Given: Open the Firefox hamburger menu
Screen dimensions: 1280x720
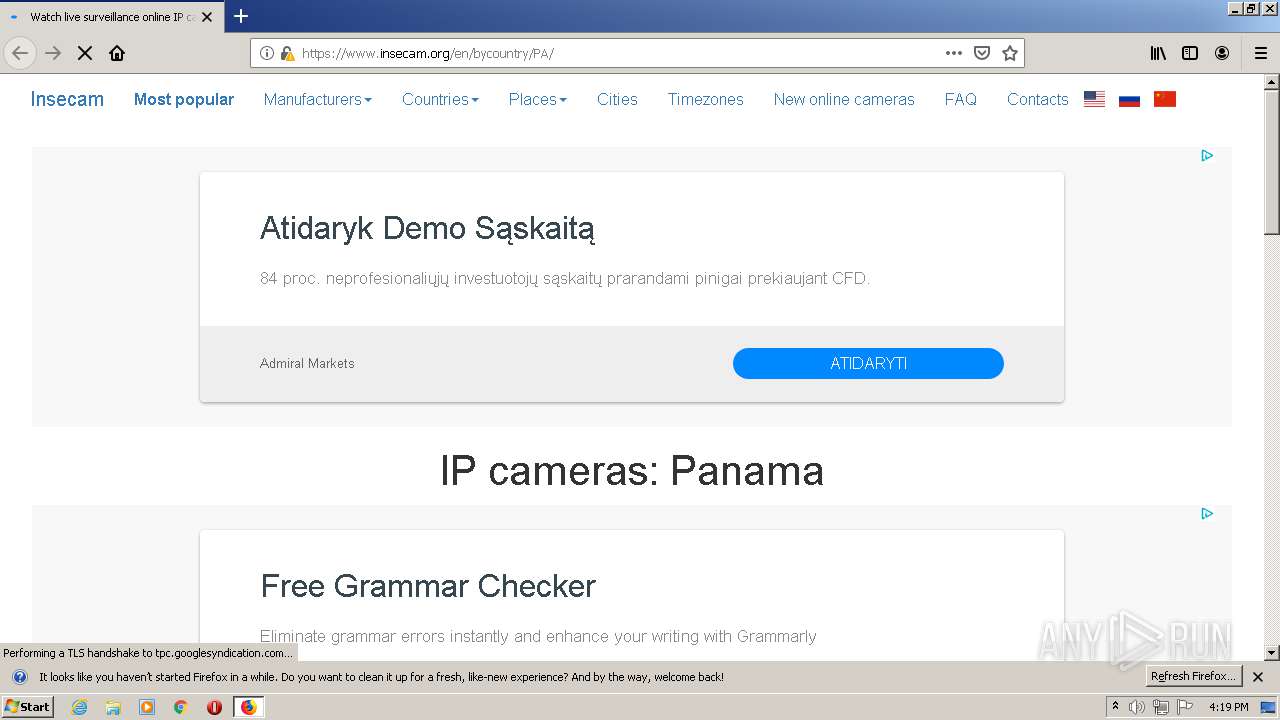Looking at the screenshot, I should (1260, 53).
